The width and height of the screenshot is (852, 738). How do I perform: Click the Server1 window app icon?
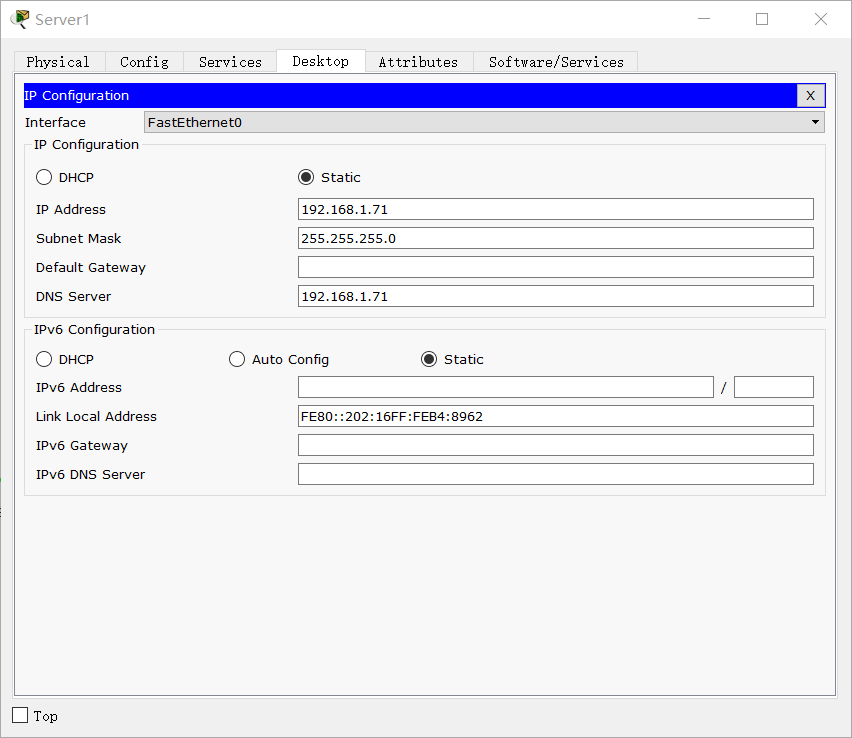20,19
